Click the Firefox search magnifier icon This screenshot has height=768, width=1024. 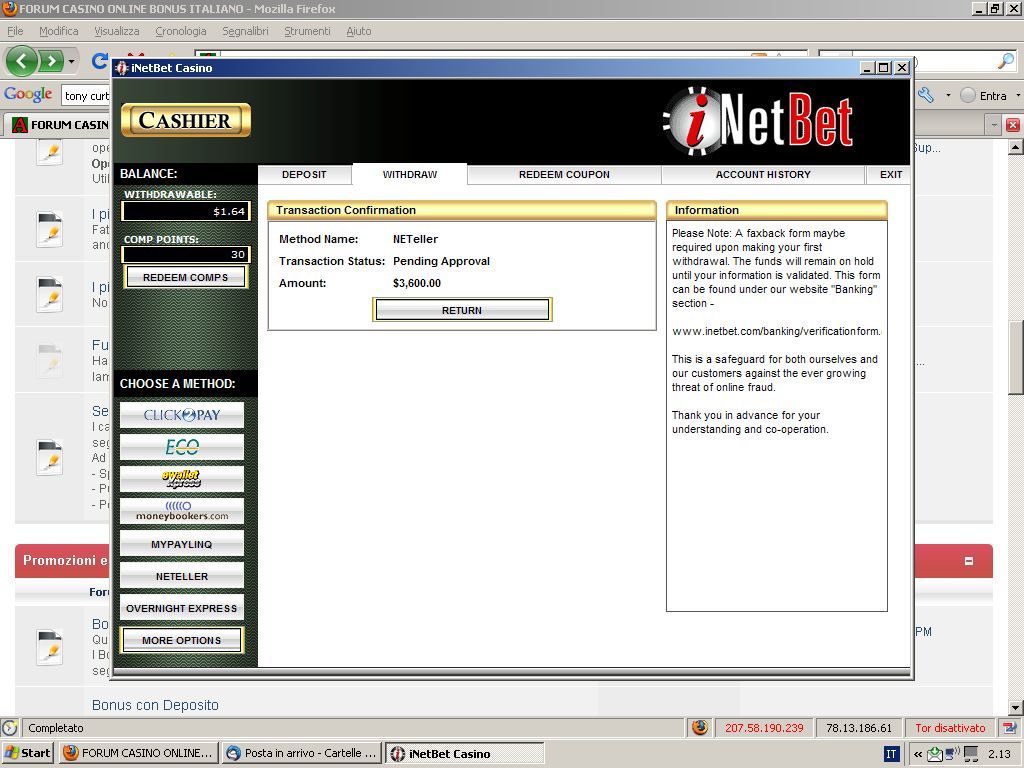1006,61
